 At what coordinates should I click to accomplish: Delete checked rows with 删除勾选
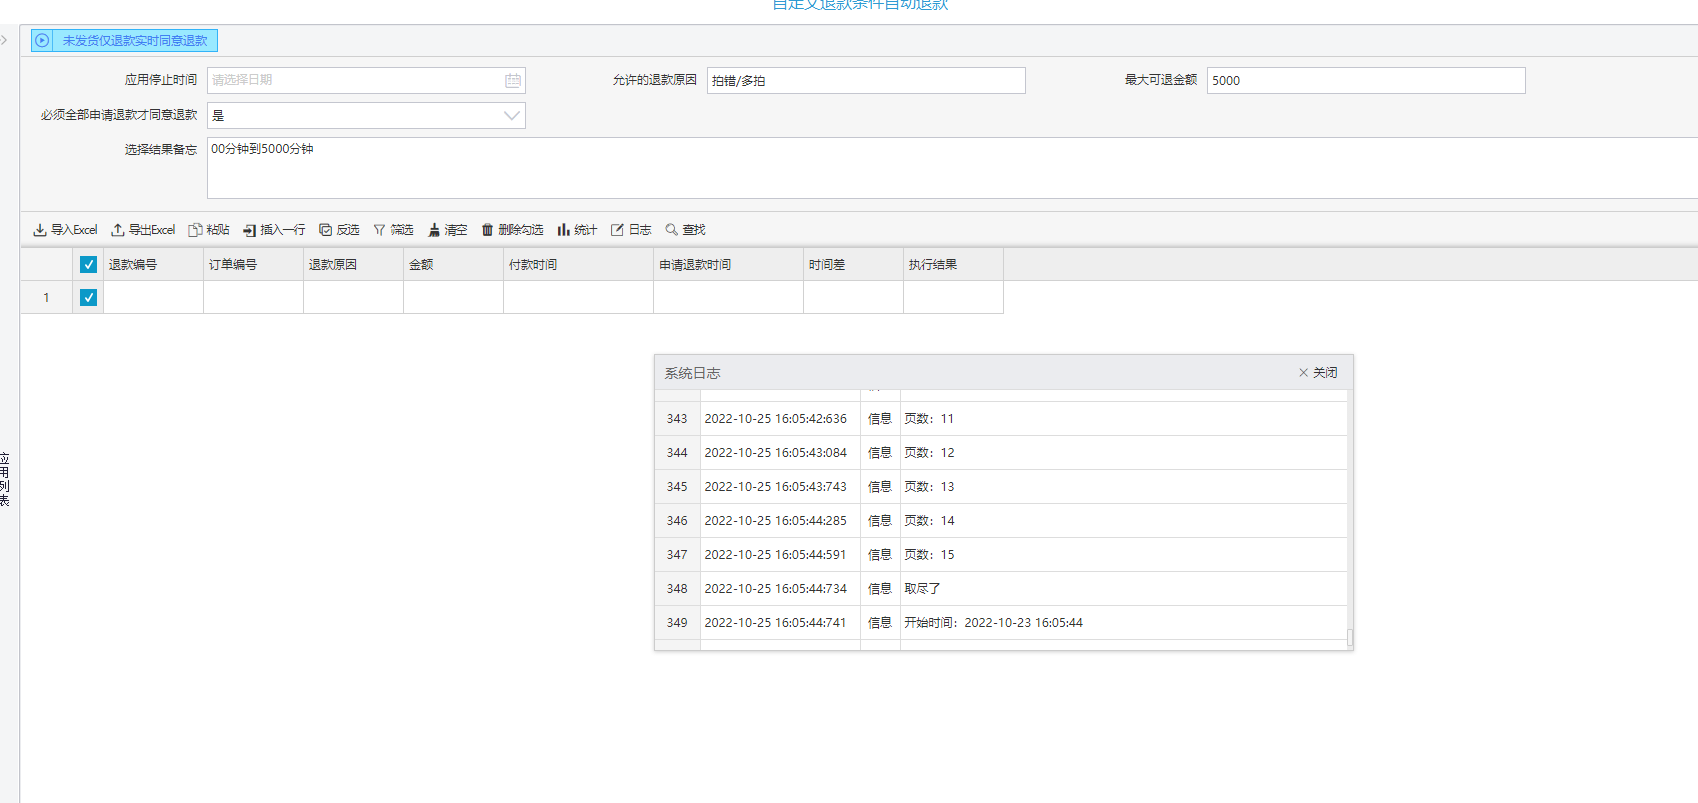click(512, 230)
